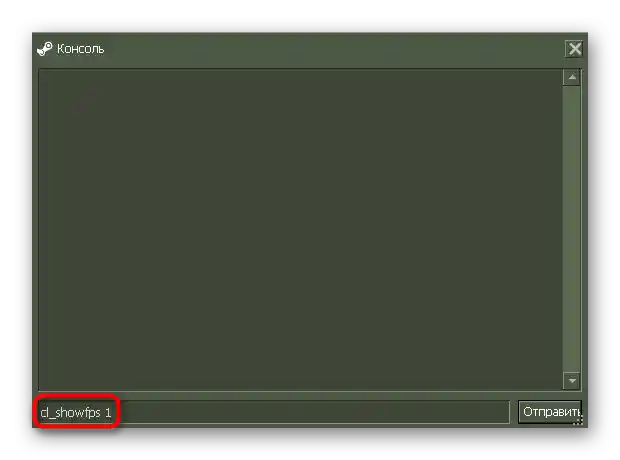Click the bottom edge of the output area
Viewport: 620px width, 460px height.
(301, 390)
